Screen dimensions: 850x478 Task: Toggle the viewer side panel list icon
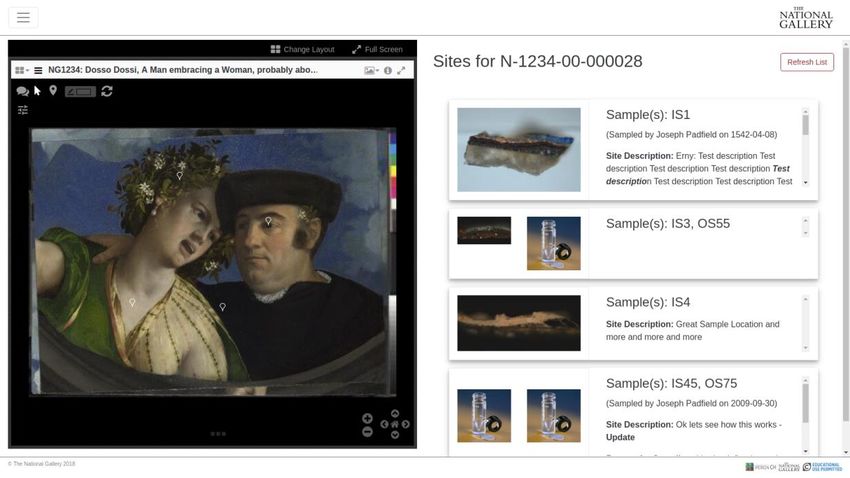coord(38,70)
